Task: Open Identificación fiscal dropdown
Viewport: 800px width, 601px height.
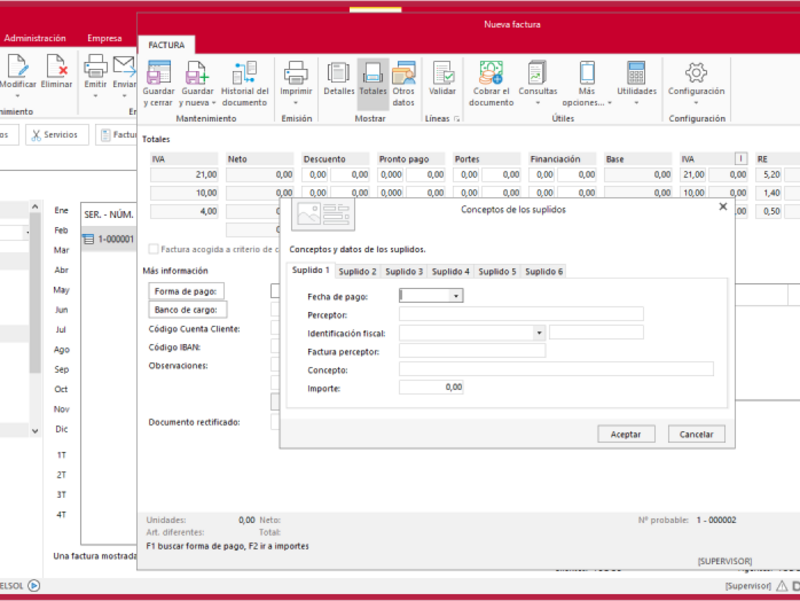Action: pyautogui.click(x=539, y=333)
